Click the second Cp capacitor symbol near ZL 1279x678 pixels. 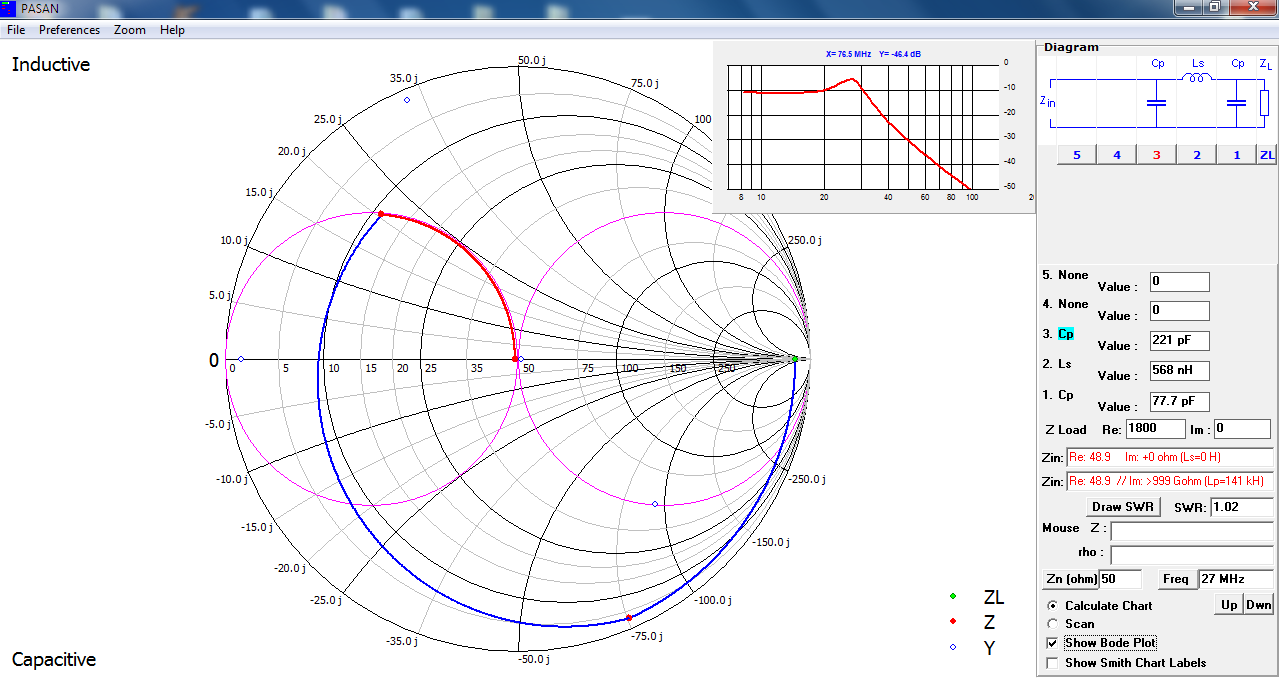coord(1237,102)
